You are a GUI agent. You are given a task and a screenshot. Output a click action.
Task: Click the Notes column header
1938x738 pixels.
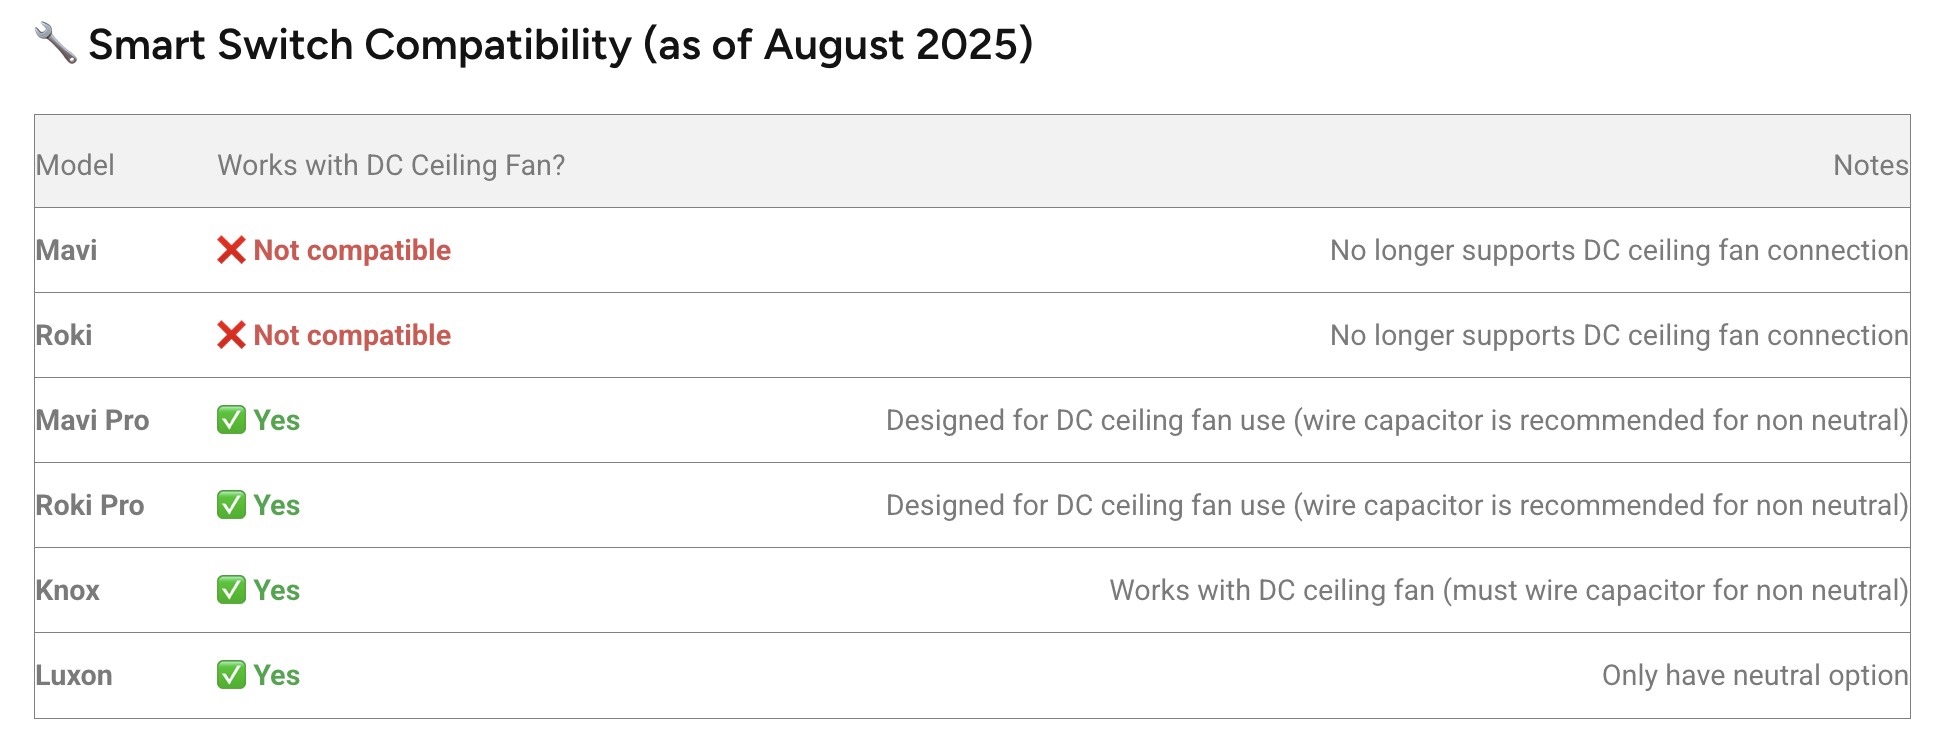click(x=1870, y=165)
